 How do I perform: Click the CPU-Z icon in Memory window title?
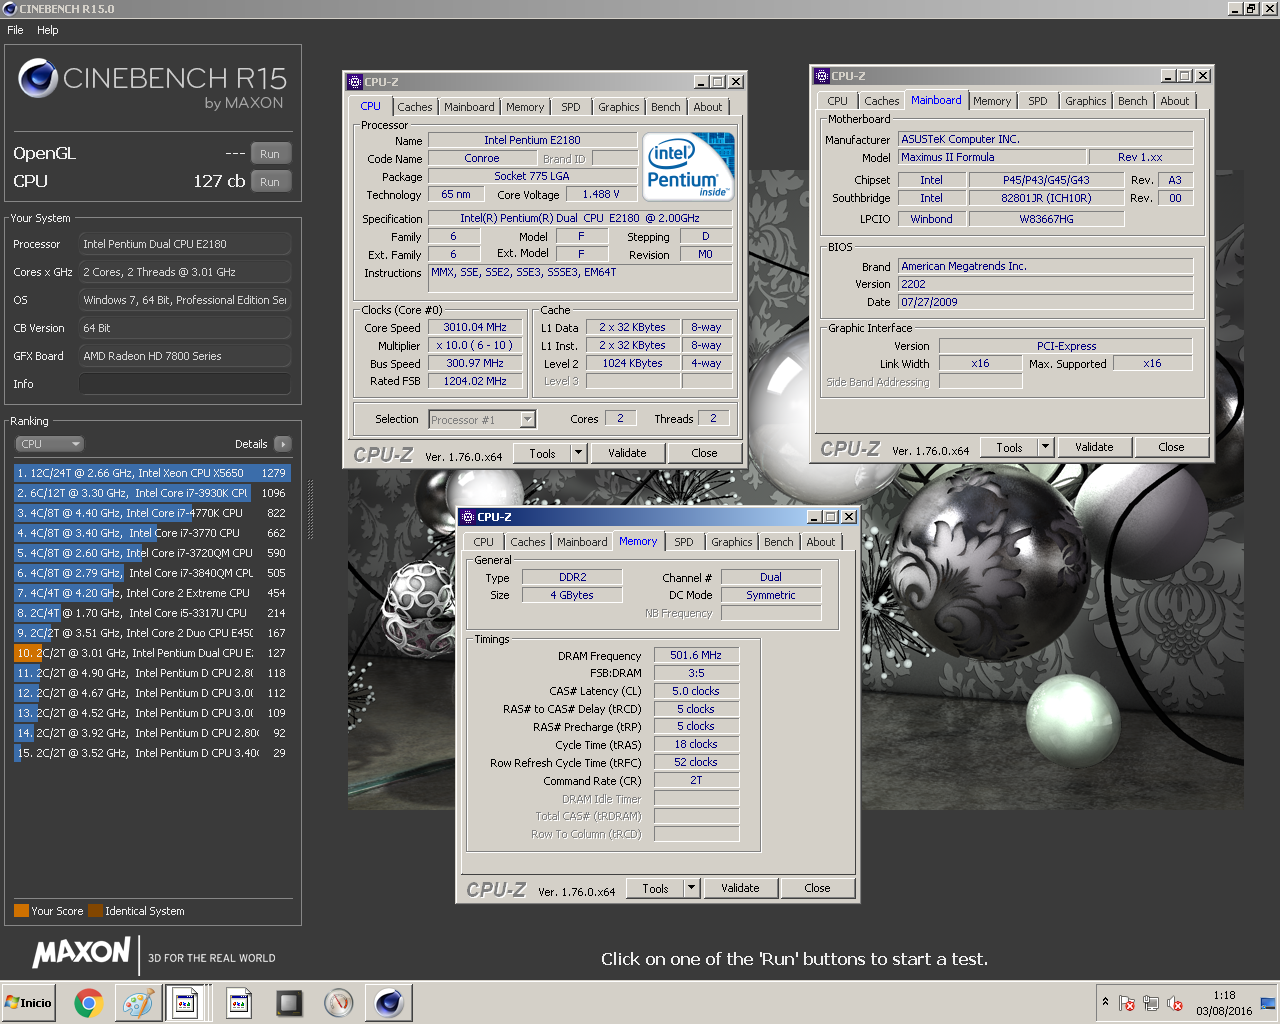point(468,517)
